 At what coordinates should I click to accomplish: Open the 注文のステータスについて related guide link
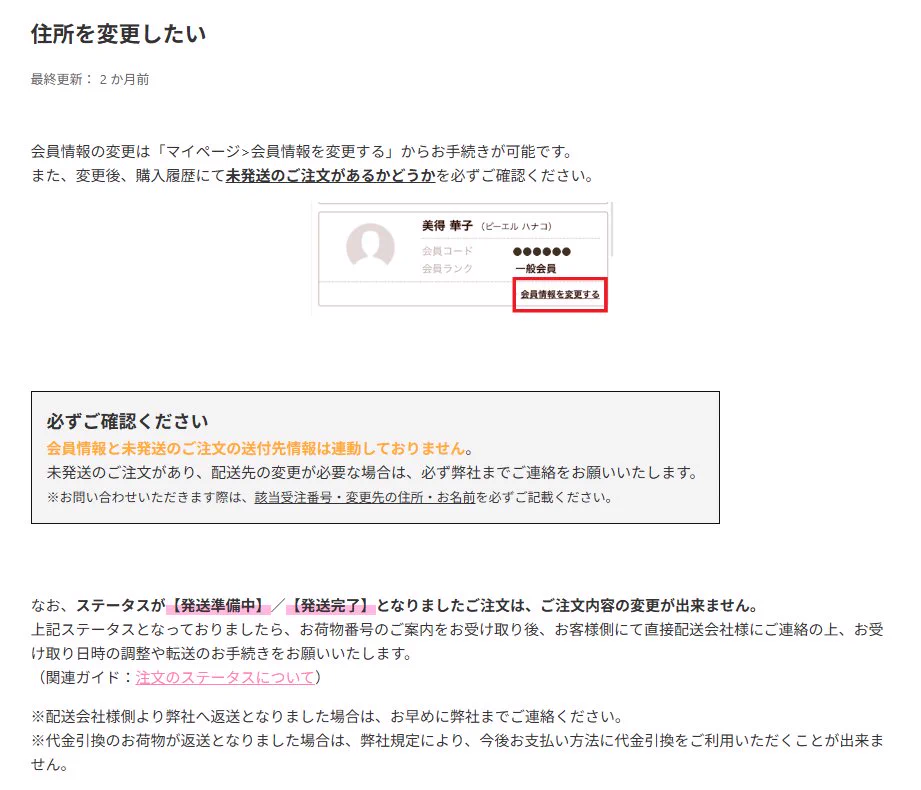coord(225,677)
